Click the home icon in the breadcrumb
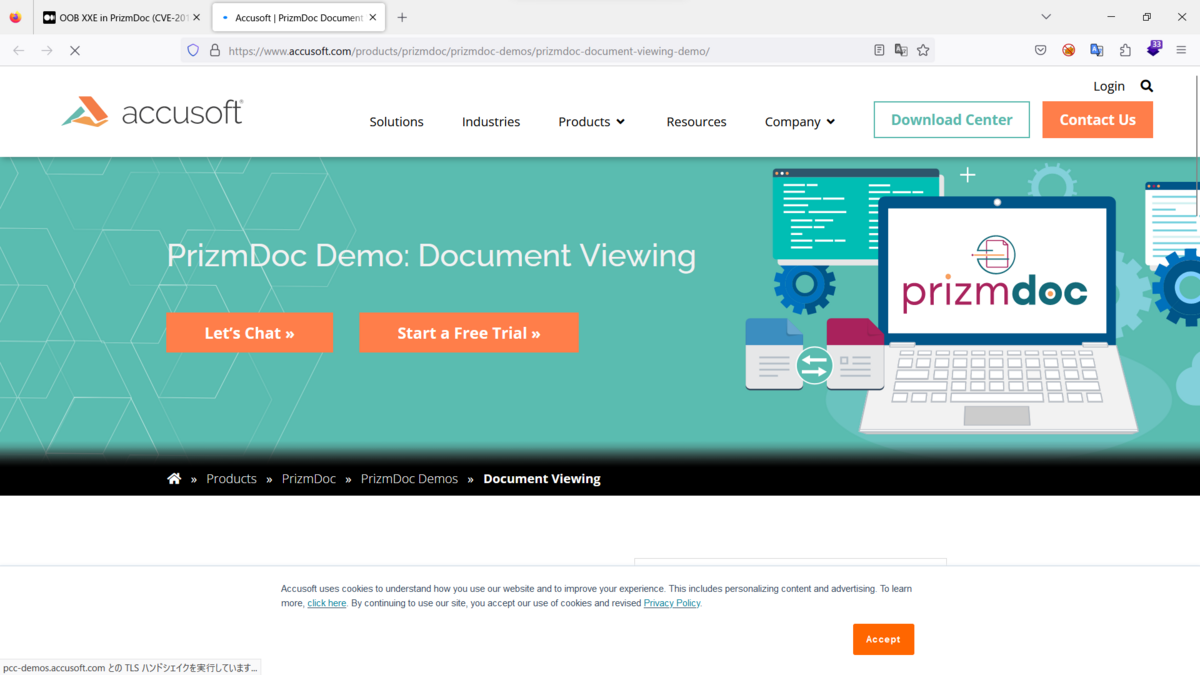The height and width of the screenshot is (675, 1200). click(174, 478)
